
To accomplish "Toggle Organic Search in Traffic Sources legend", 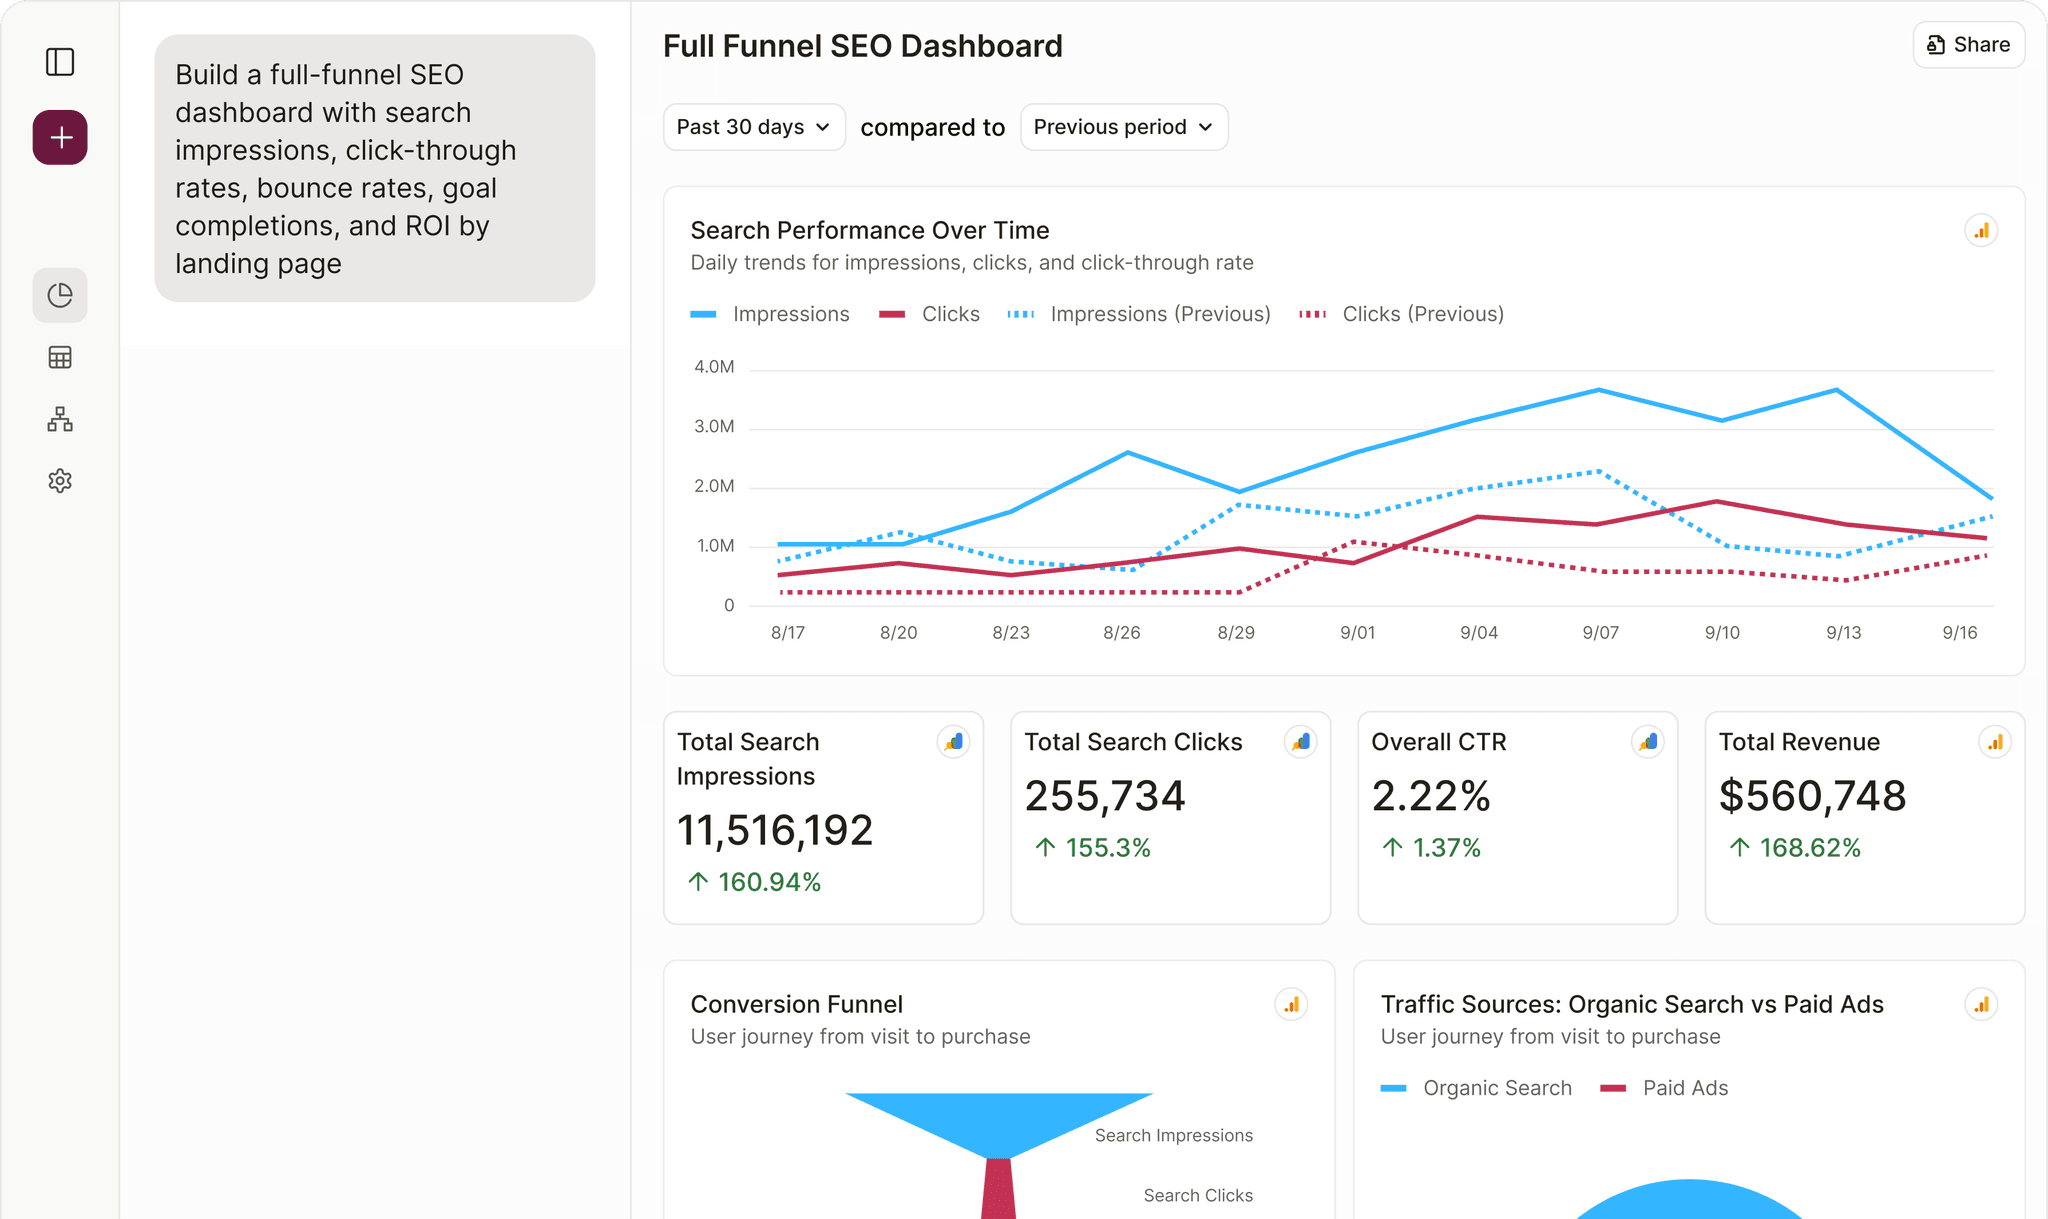I will click(x=1476, y=1088).
